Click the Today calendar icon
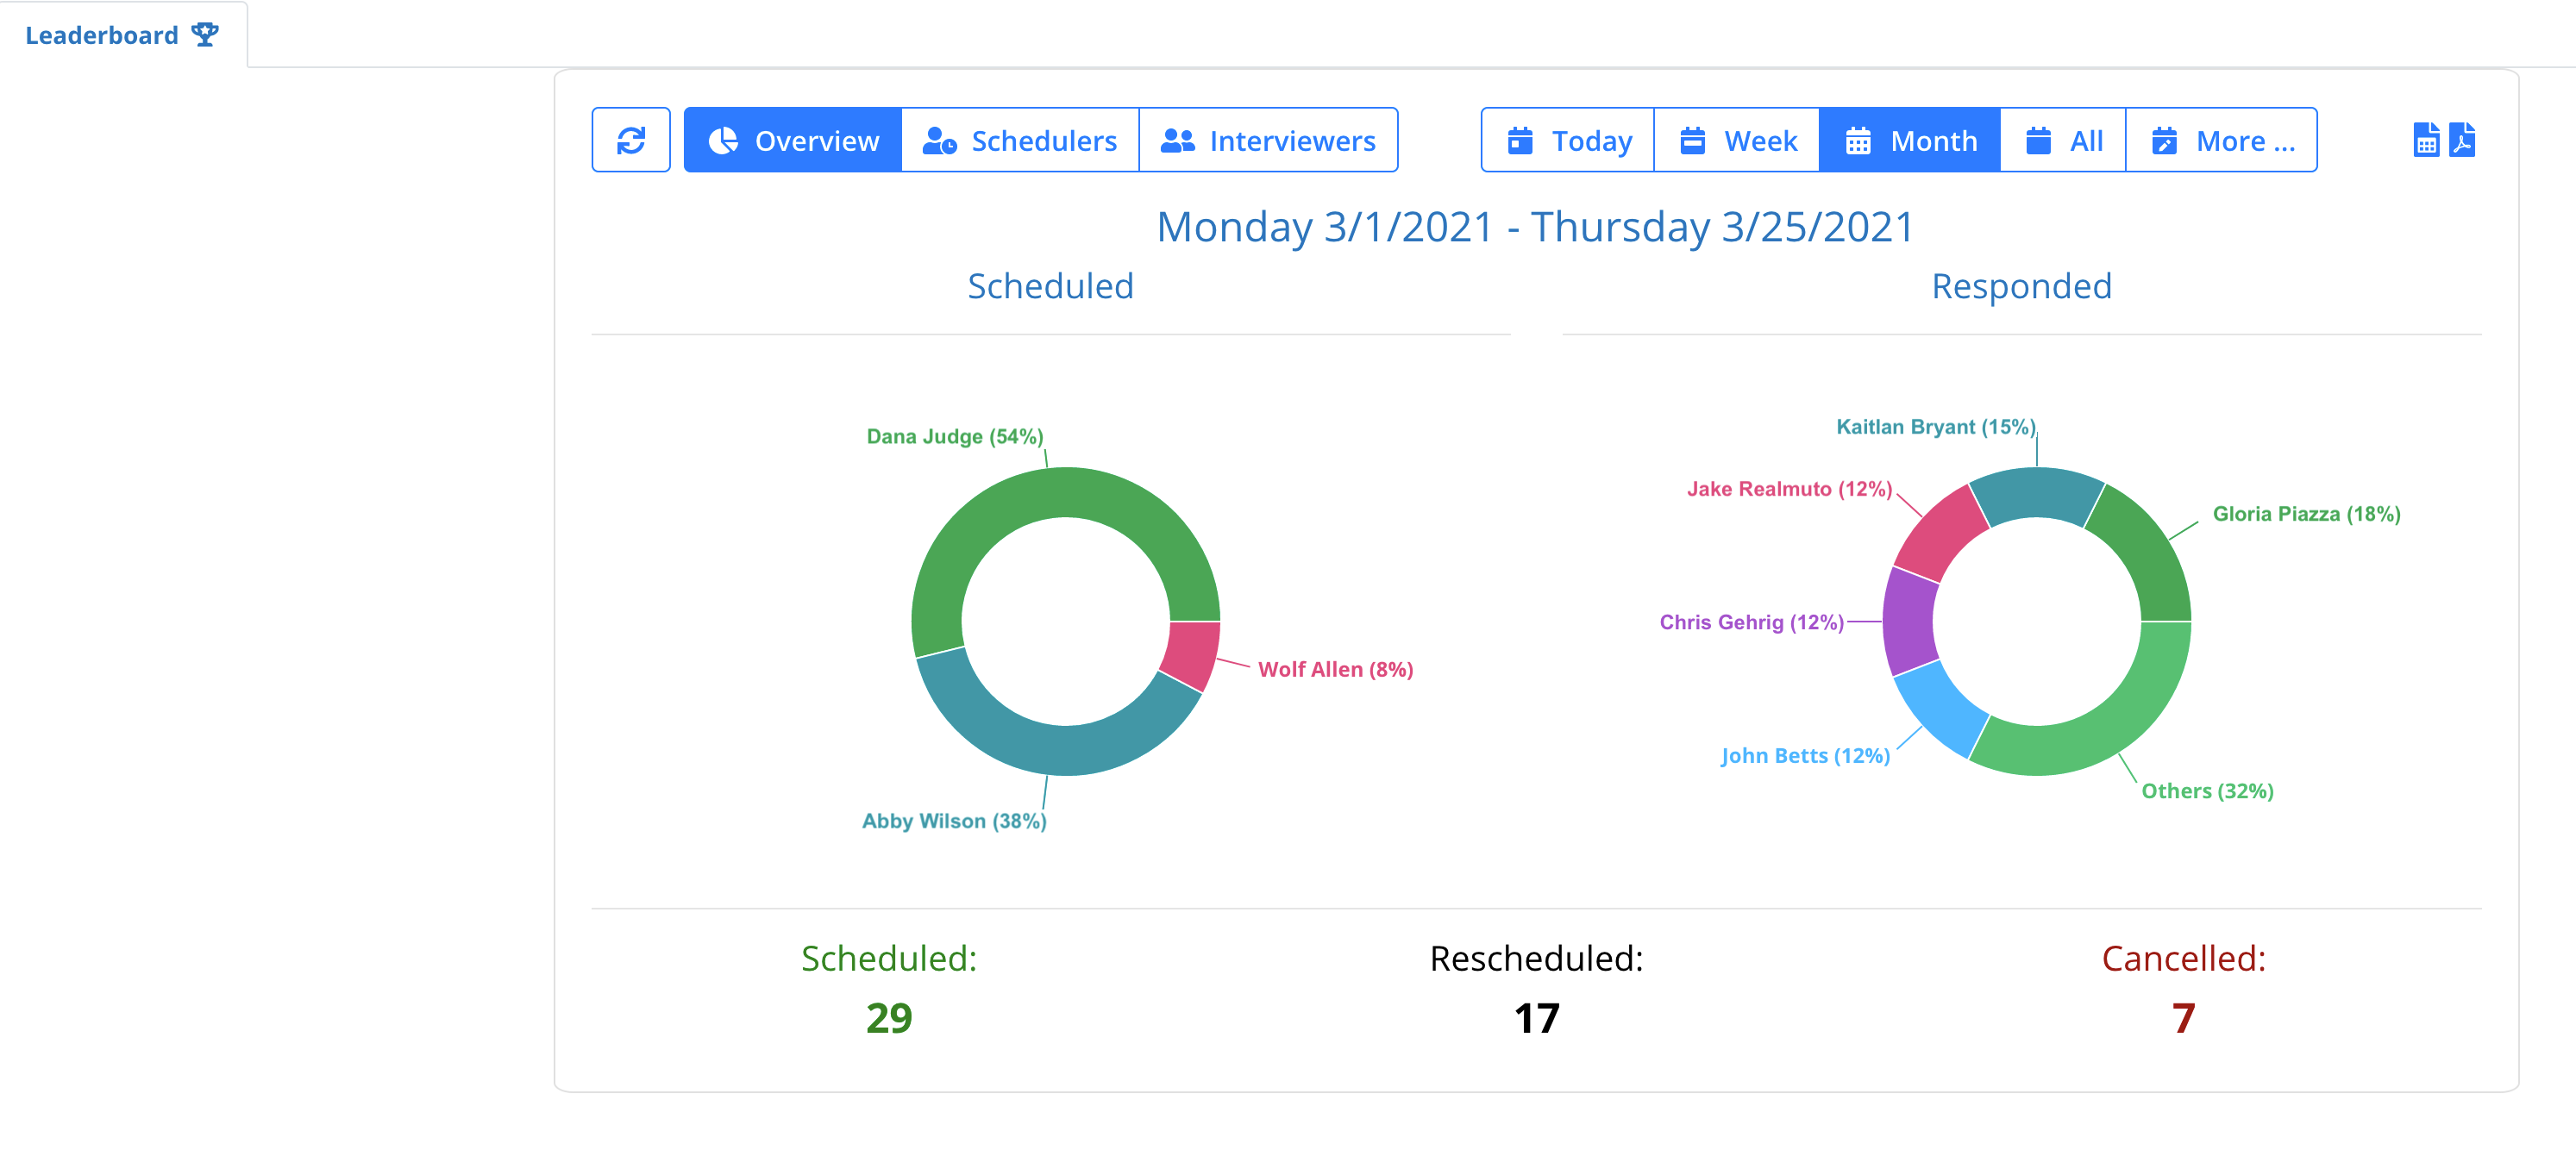Screen dimensions: 2576x1175 click(1521, 140)
